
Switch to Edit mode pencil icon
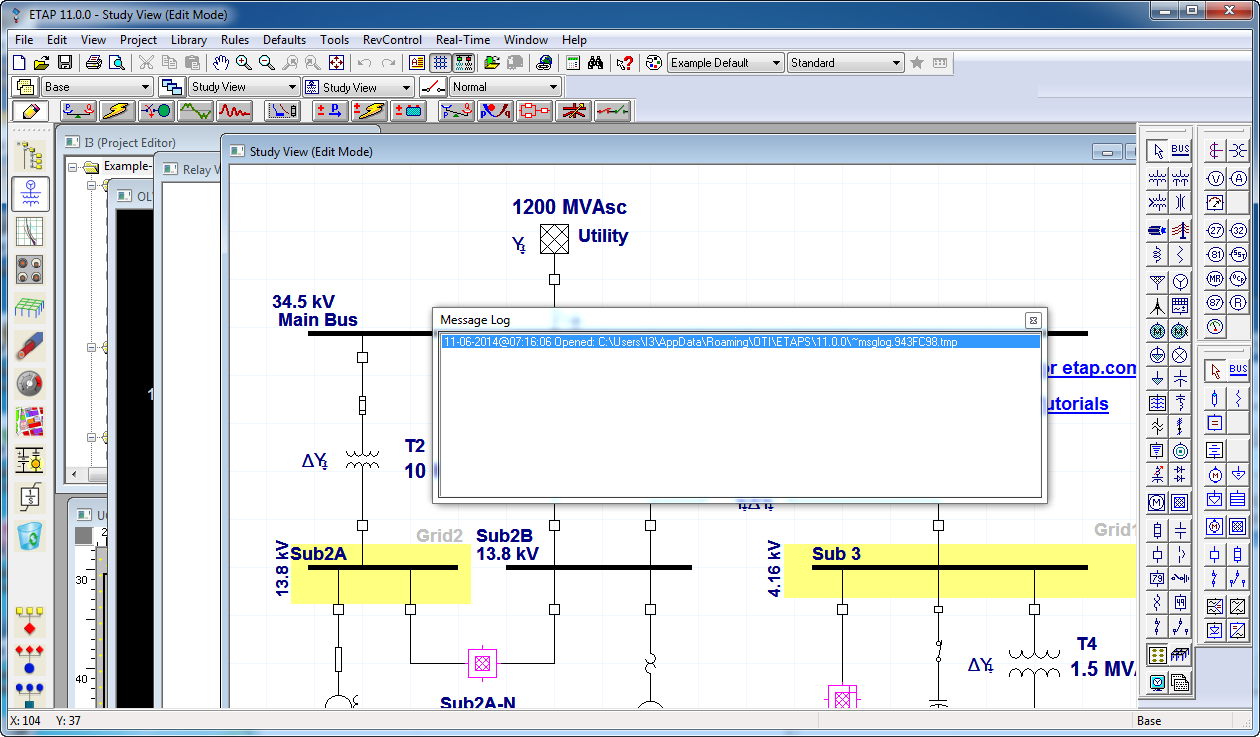[x=30, y=111]
